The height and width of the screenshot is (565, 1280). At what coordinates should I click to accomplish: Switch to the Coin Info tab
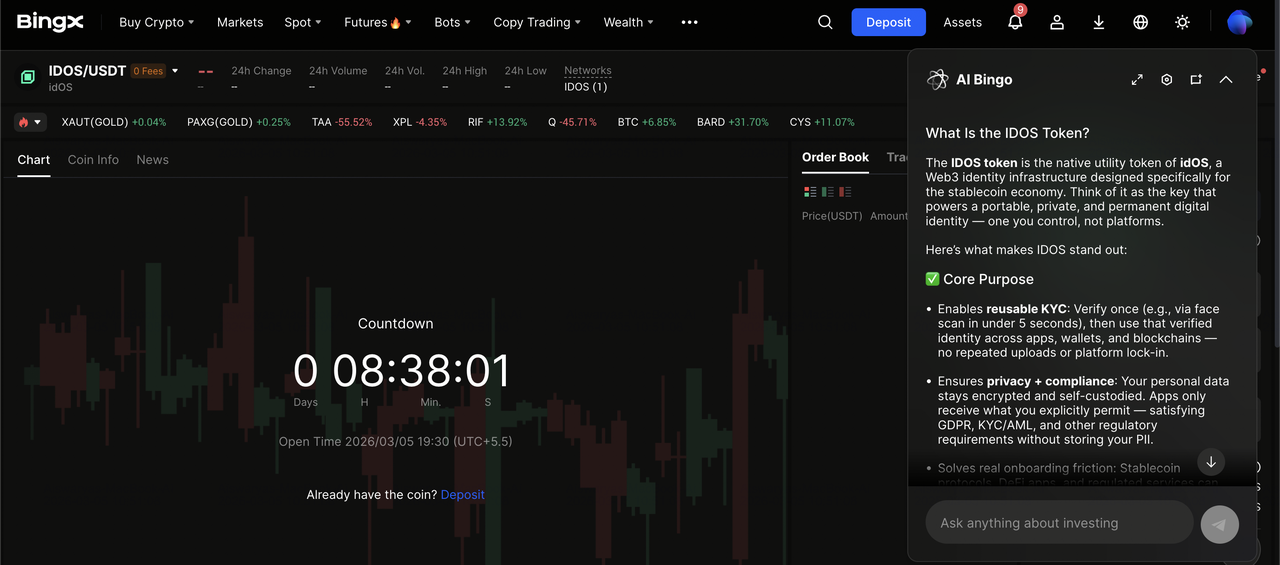(x=93, y=160)
